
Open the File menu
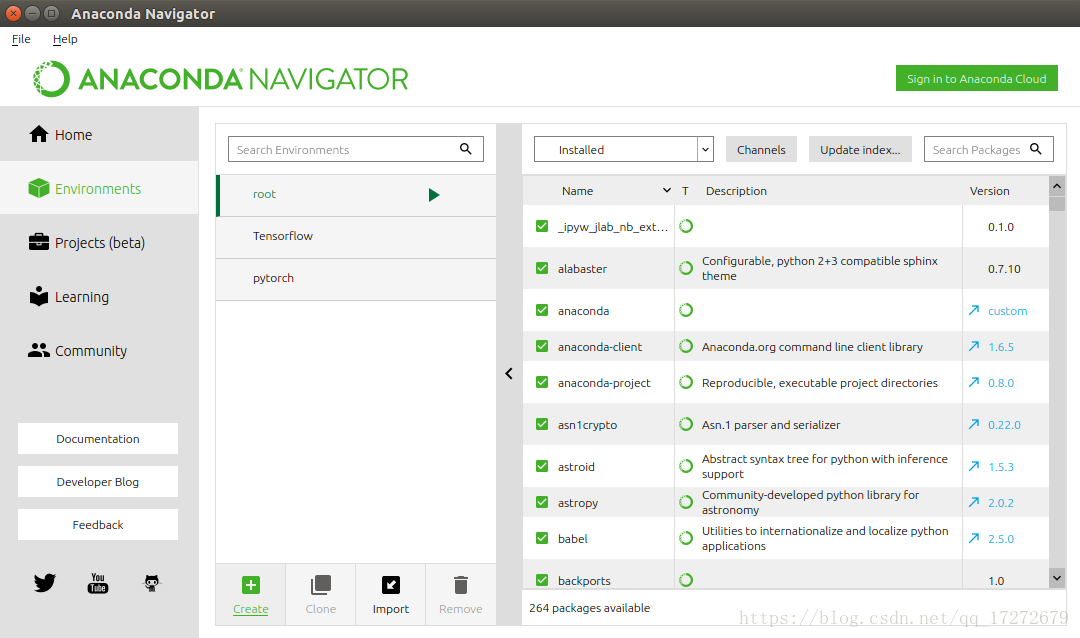pos(21,39)
